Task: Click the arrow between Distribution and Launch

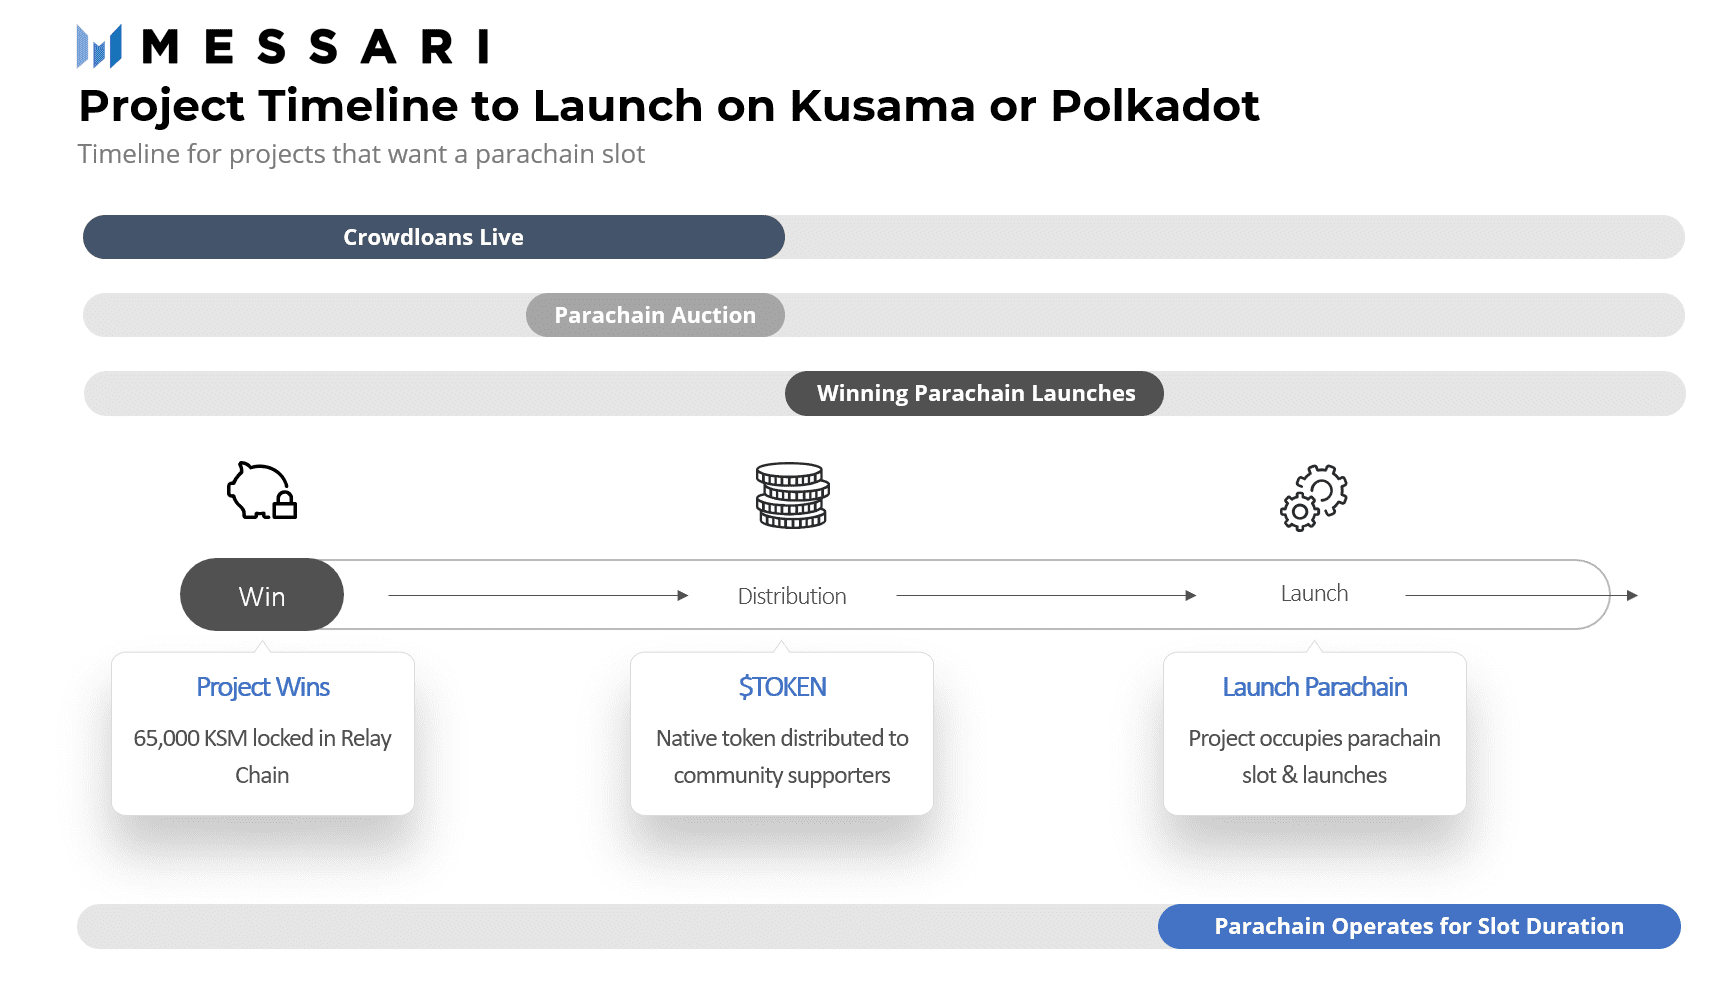Action: point(1046,596)
